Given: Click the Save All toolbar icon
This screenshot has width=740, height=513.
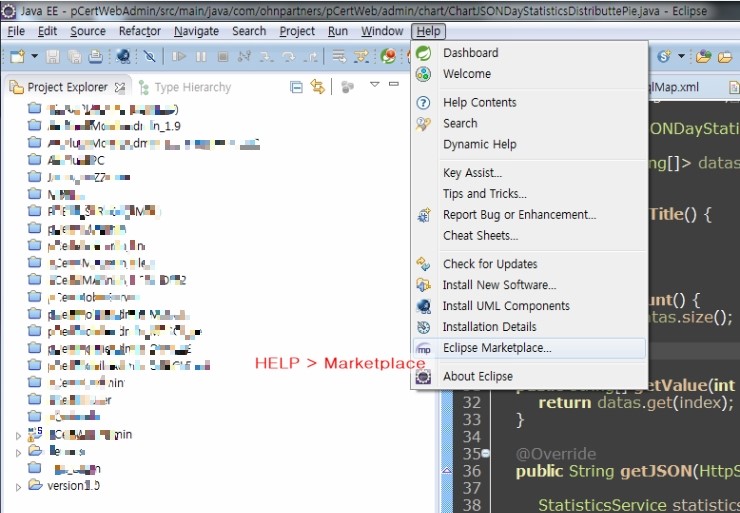Looking at the screenshot, I should point(74,57).
